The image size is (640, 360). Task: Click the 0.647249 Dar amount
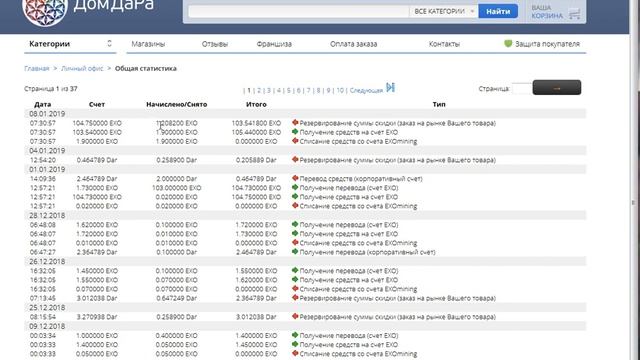[176, 298]
